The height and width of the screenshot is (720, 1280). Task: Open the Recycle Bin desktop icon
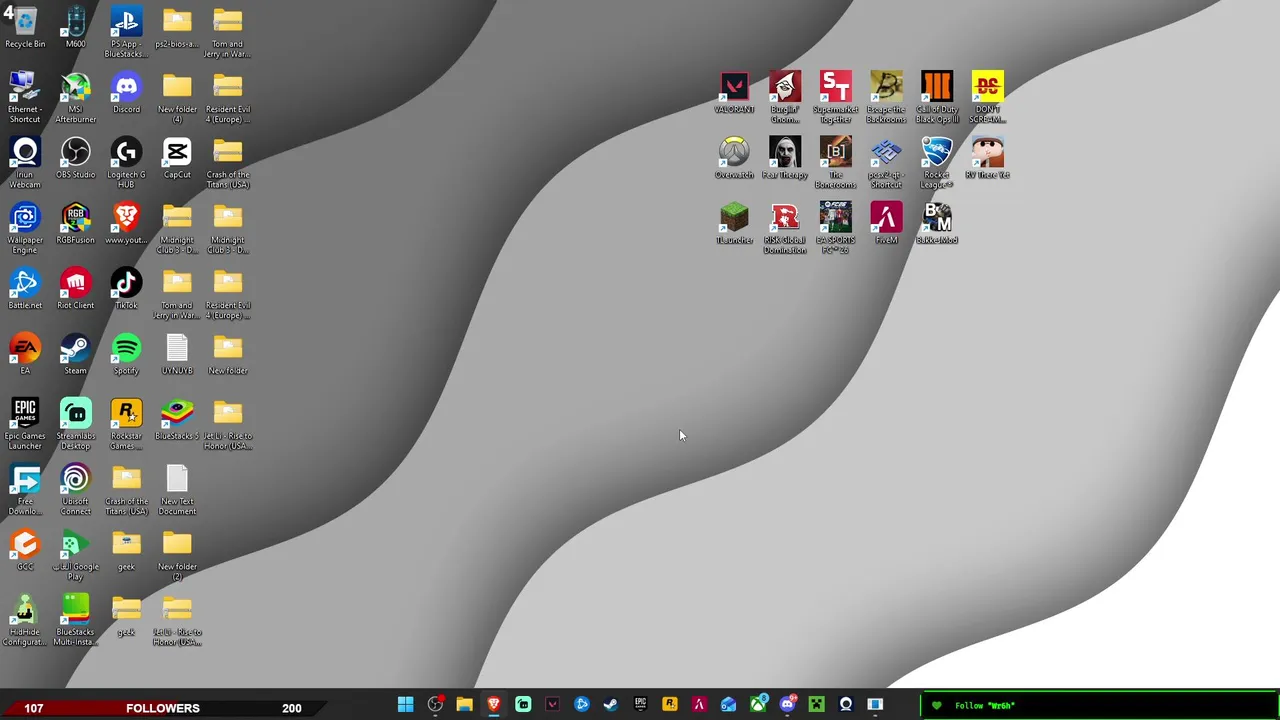pos(25,28)
